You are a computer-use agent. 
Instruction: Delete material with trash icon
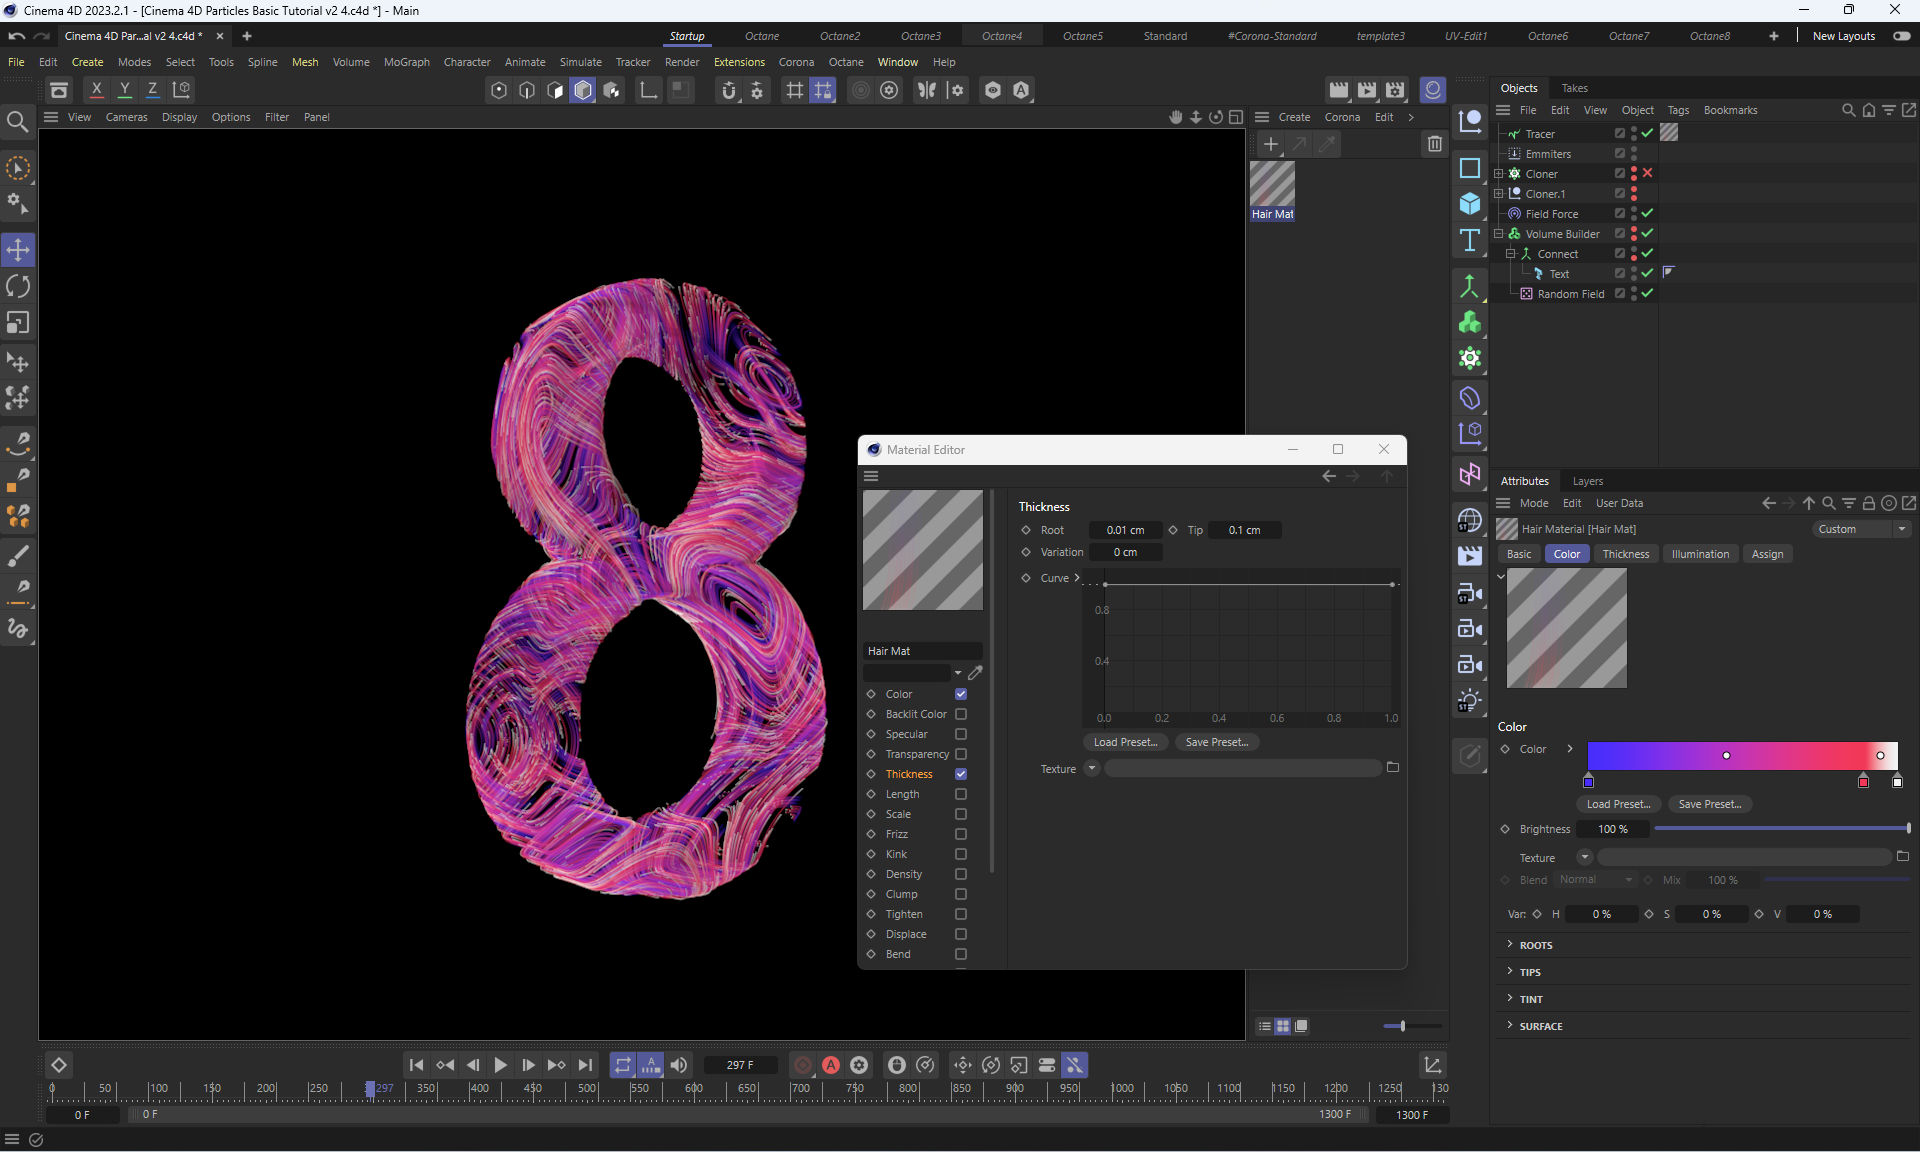tap(1434, 144)
